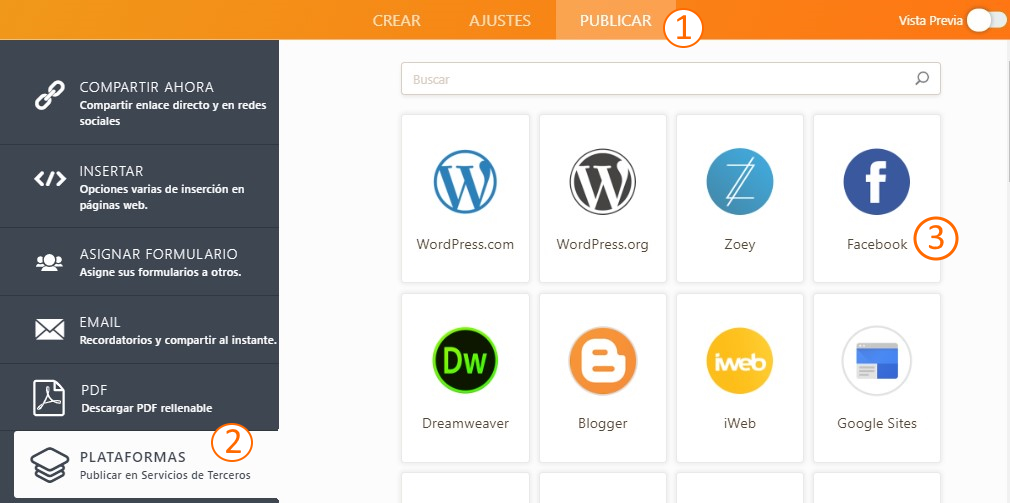Click the Buscar search field
This screenshot has height=503, width=1010.
click(655, 79)
